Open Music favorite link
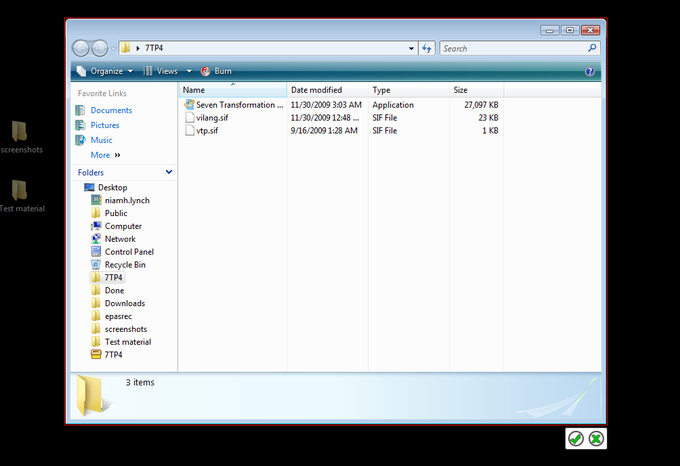680x466 pixels. tap(101, 140)
